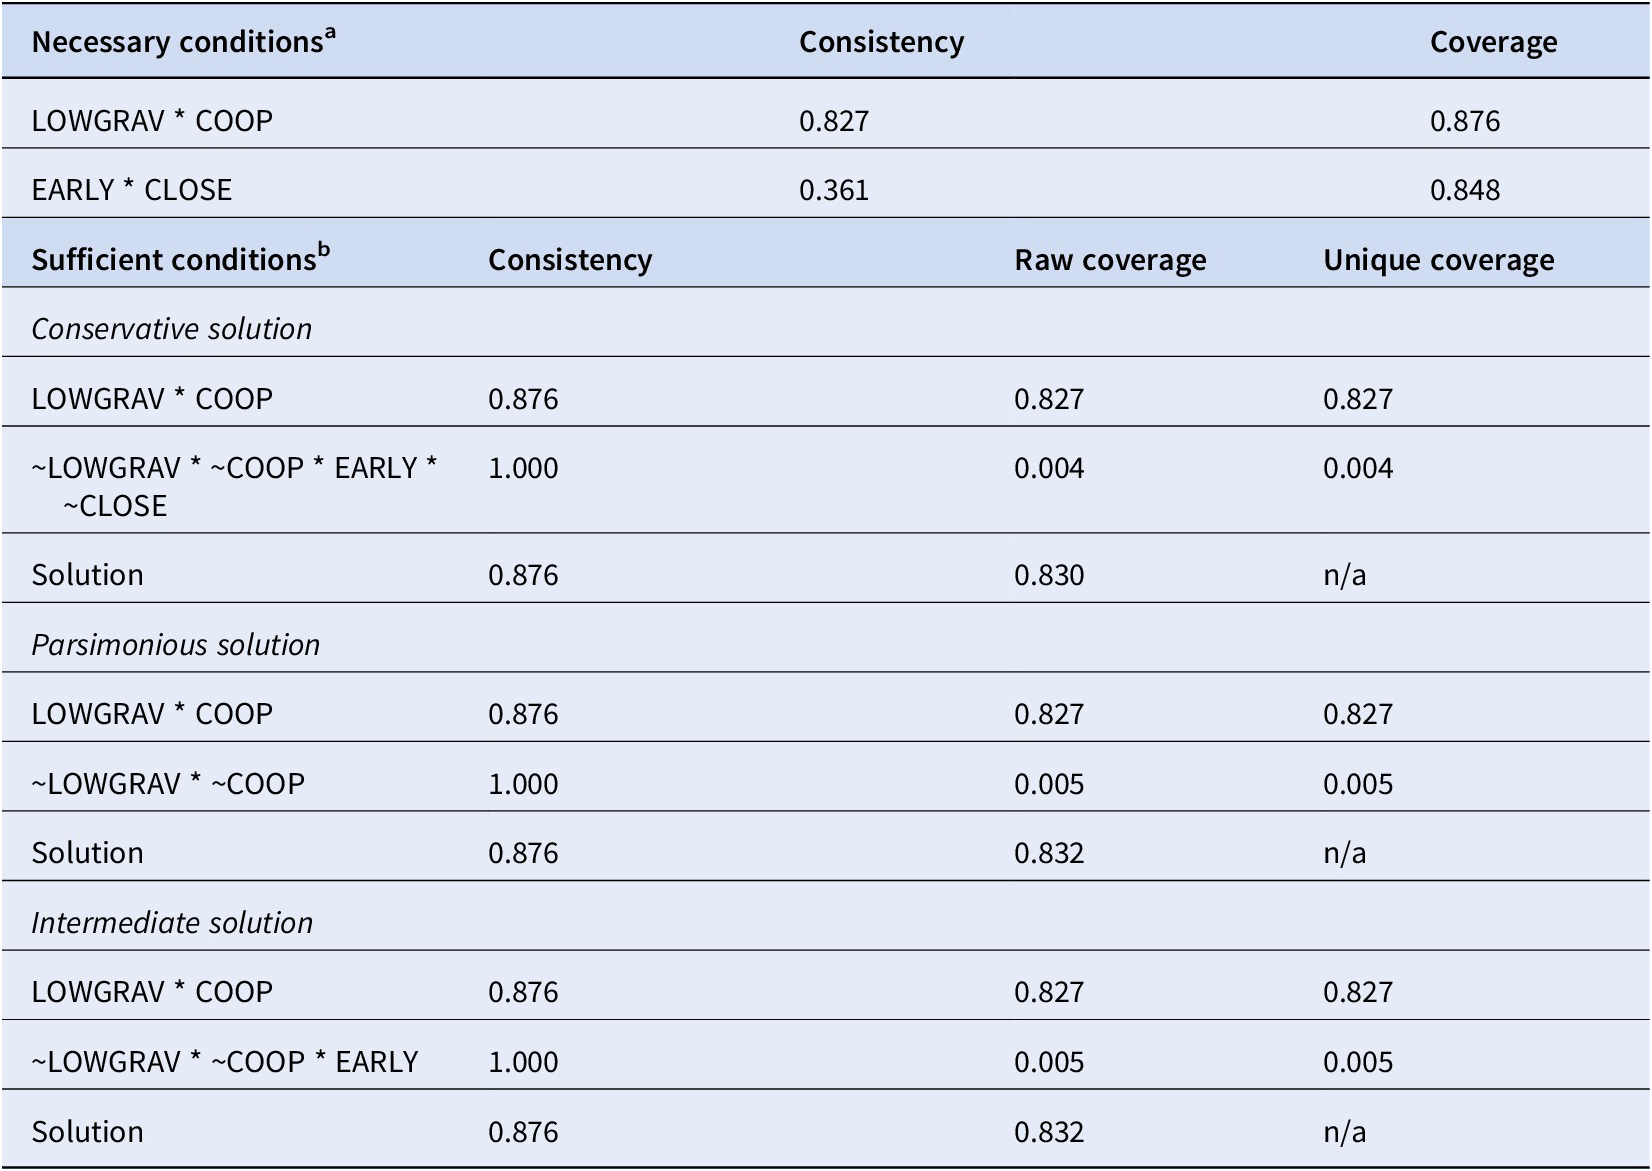Screen dimensions: 1652x1171
Task: Click the consistency value 0.361
Action: [834, 190]
